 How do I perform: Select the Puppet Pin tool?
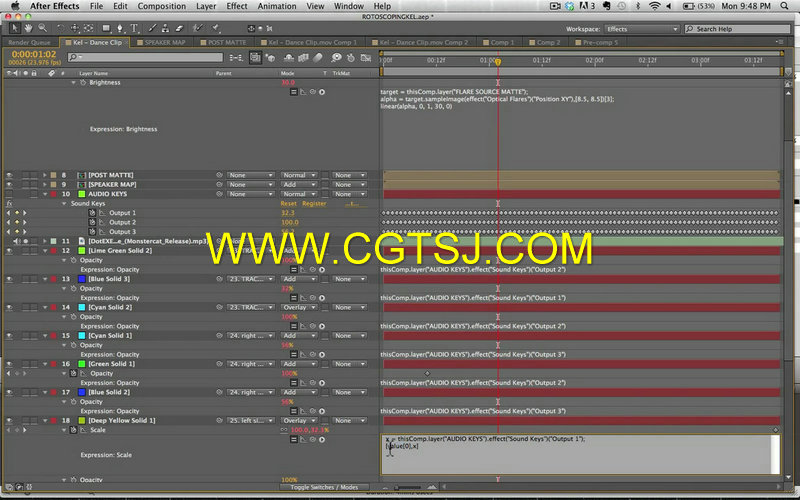[x=216, y=29]
